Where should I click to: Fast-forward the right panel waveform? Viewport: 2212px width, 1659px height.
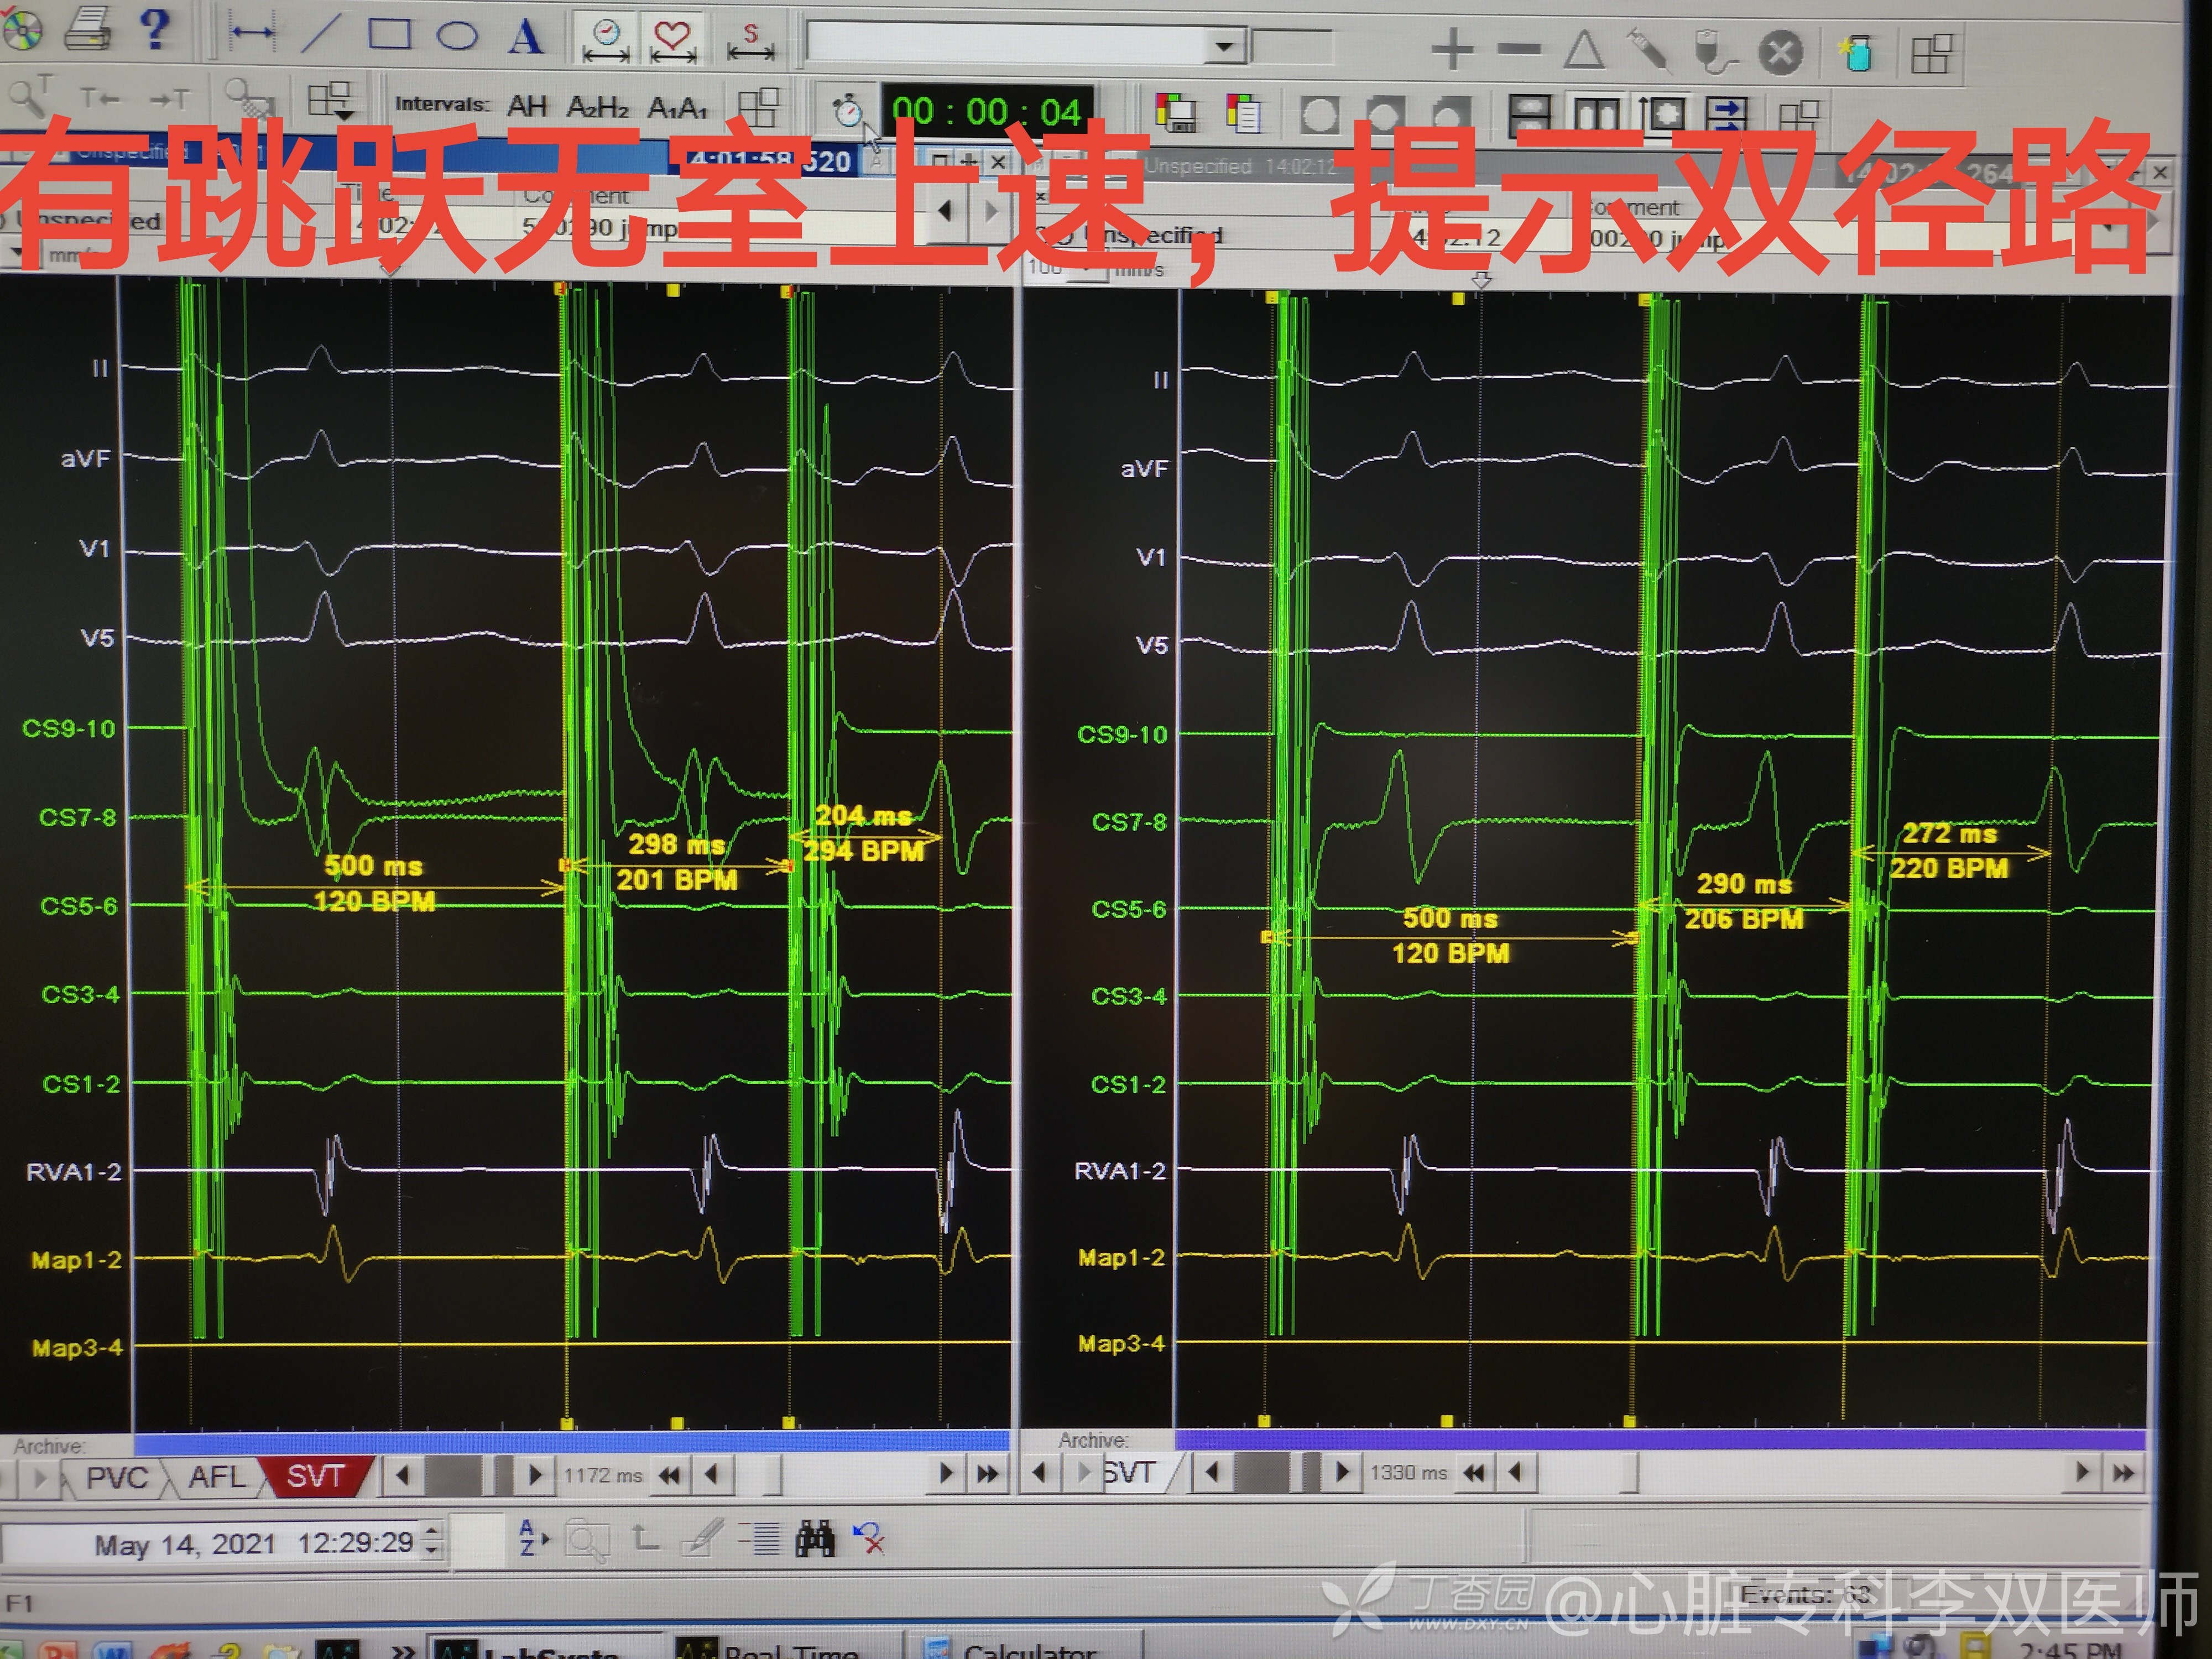coord(2124,1472)
